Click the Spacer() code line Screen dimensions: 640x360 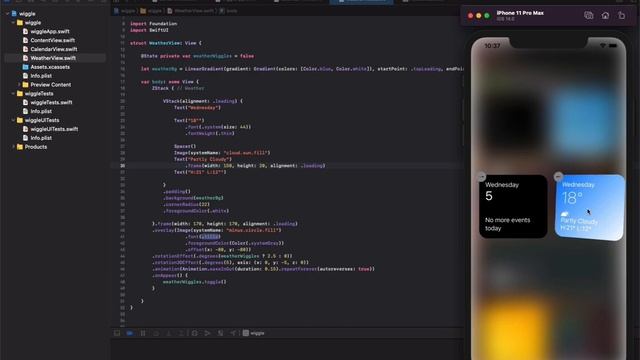[x=185, y=146]
